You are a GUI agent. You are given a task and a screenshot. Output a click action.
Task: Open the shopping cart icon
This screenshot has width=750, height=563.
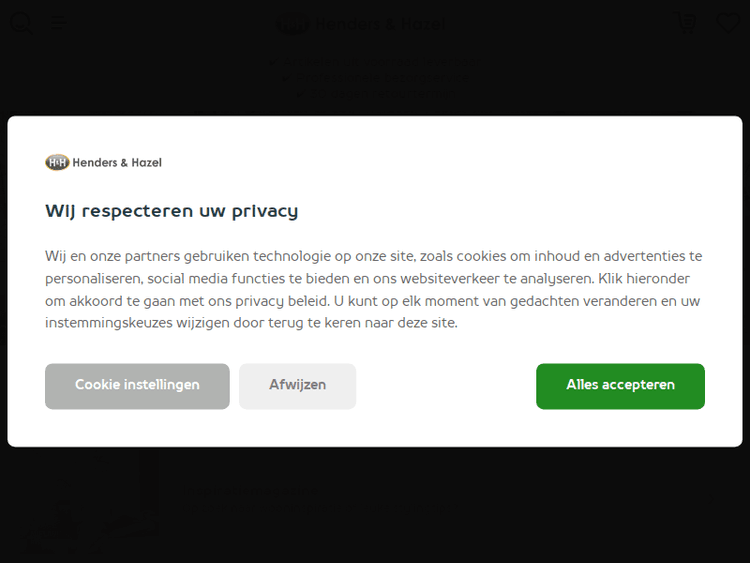pos(686,22)
